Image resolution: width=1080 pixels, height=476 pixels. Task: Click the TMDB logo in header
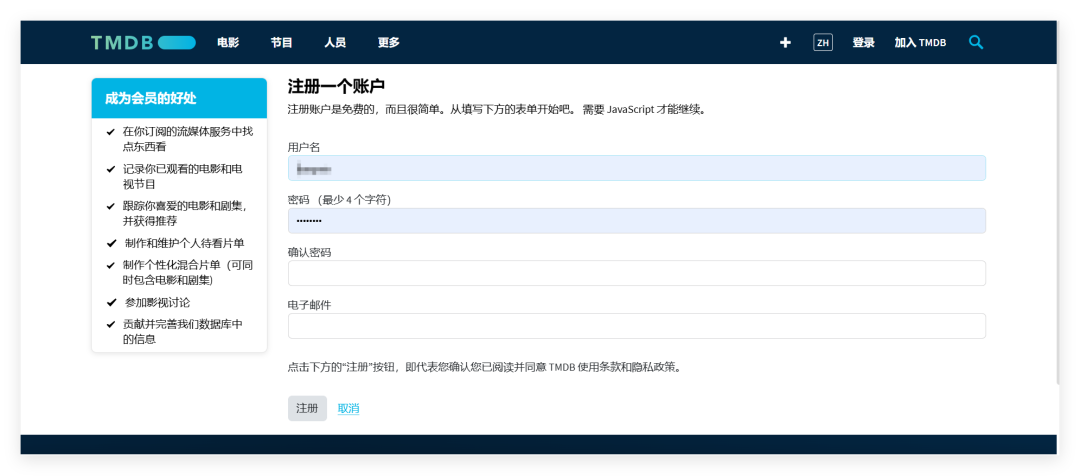pos(143,42)
